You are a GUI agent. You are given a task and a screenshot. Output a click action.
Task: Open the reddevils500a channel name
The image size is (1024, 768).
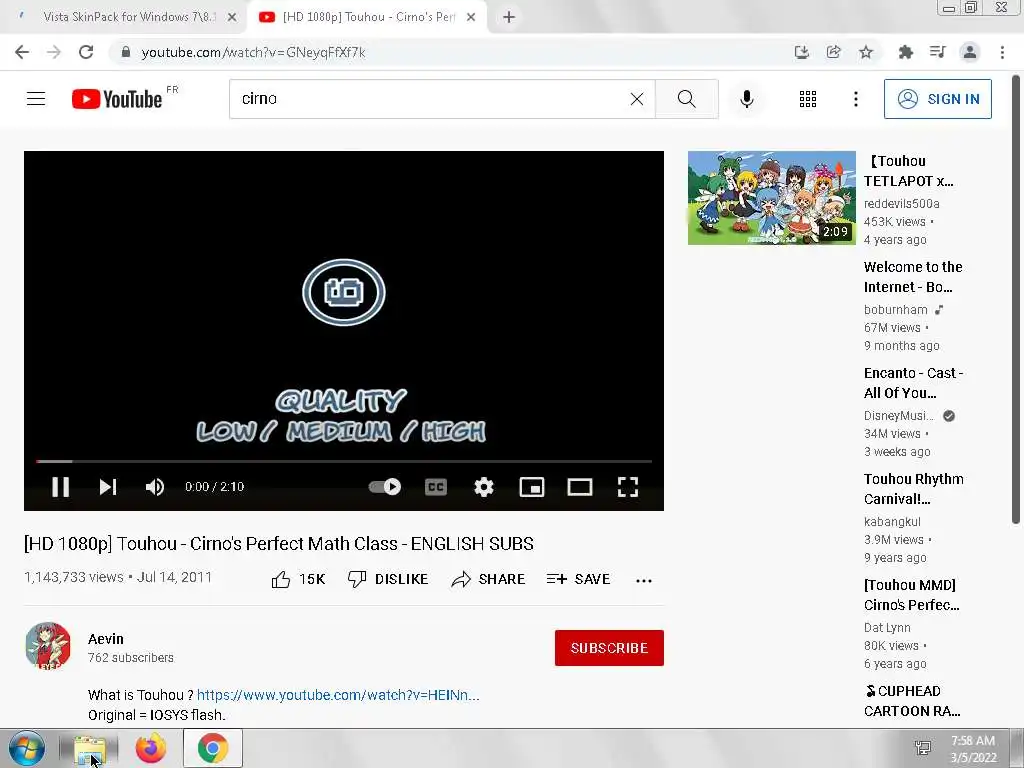tap(901, 204)
